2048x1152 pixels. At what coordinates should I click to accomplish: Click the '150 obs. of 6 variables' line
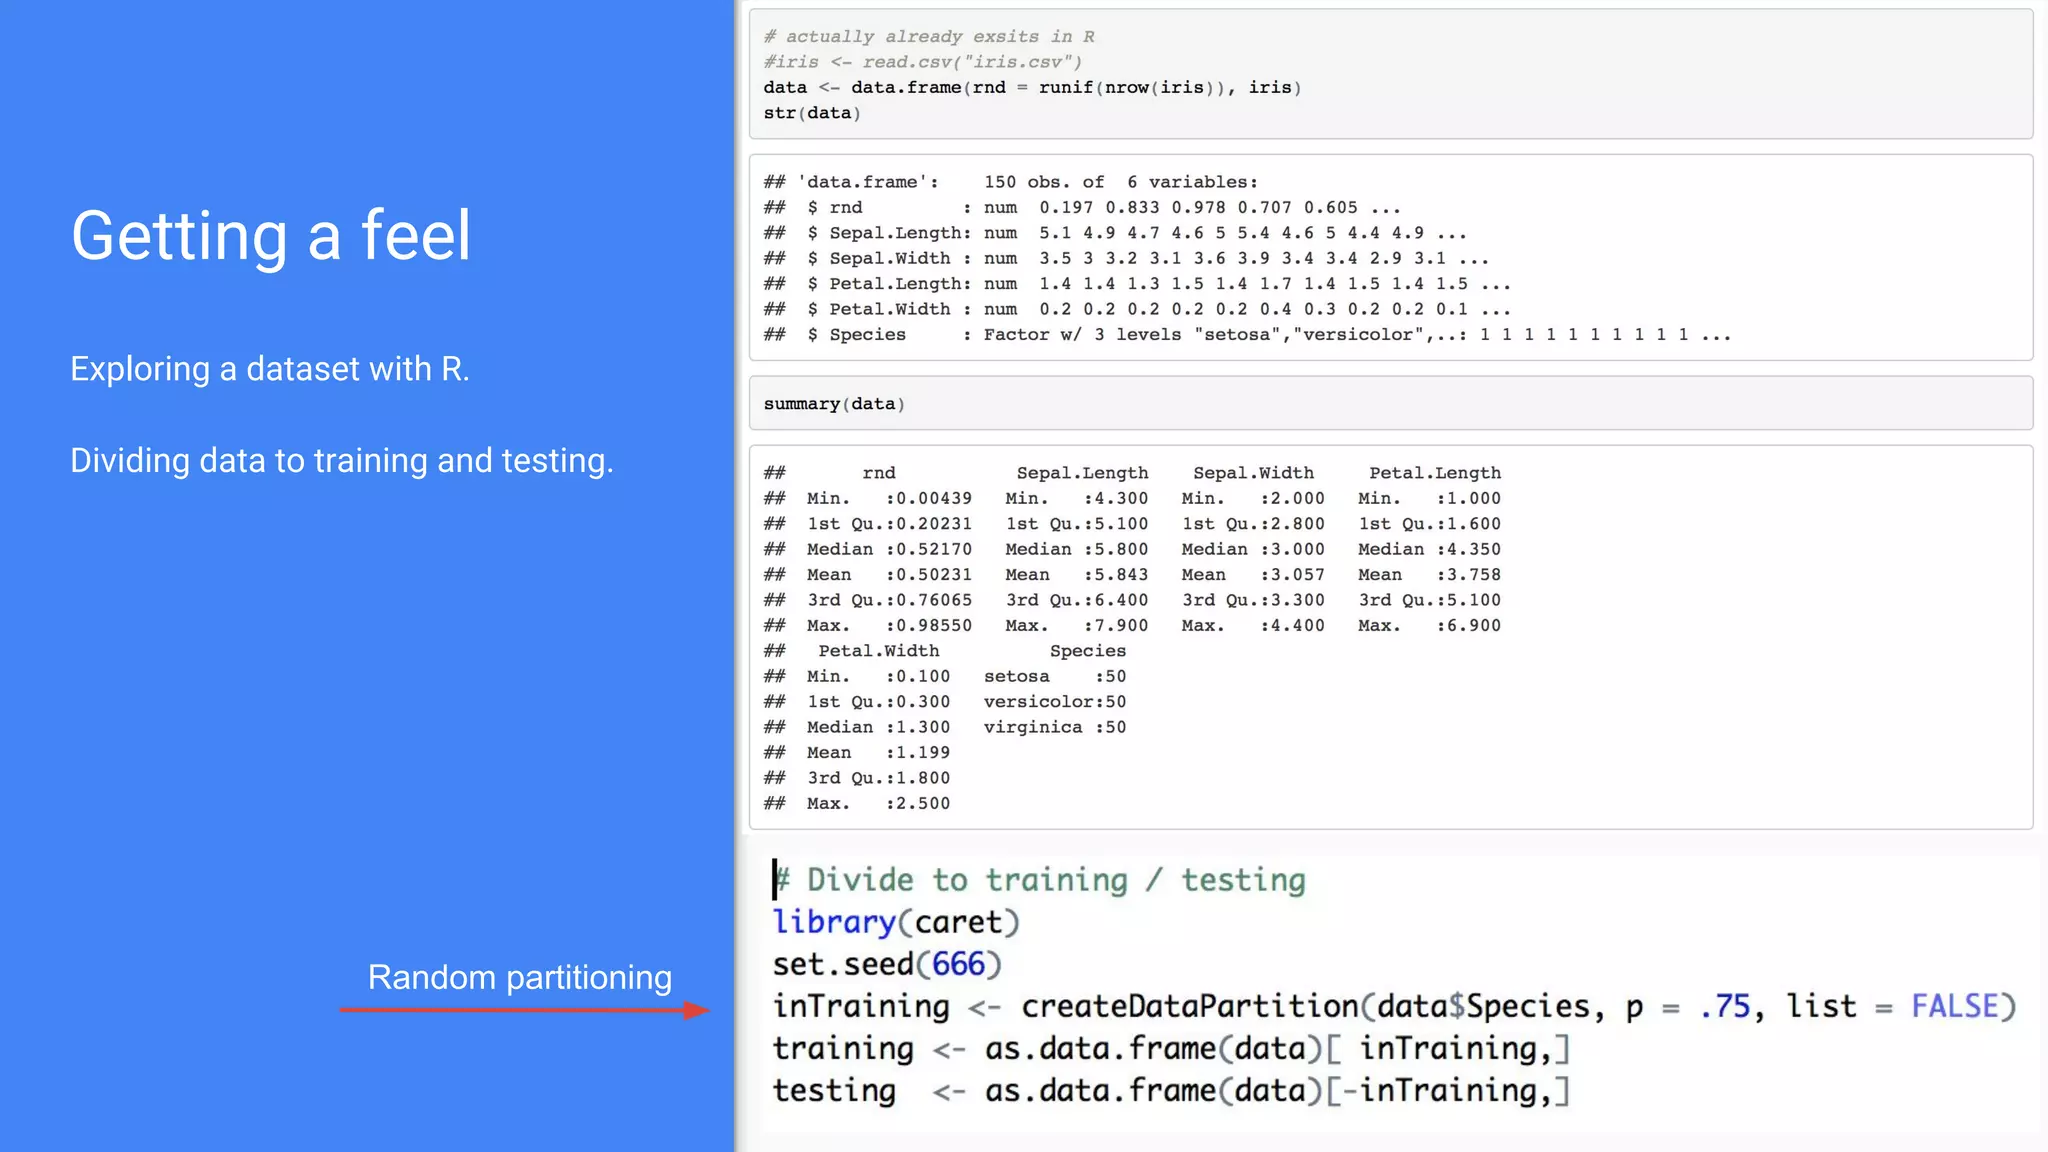click(1011, 182)
